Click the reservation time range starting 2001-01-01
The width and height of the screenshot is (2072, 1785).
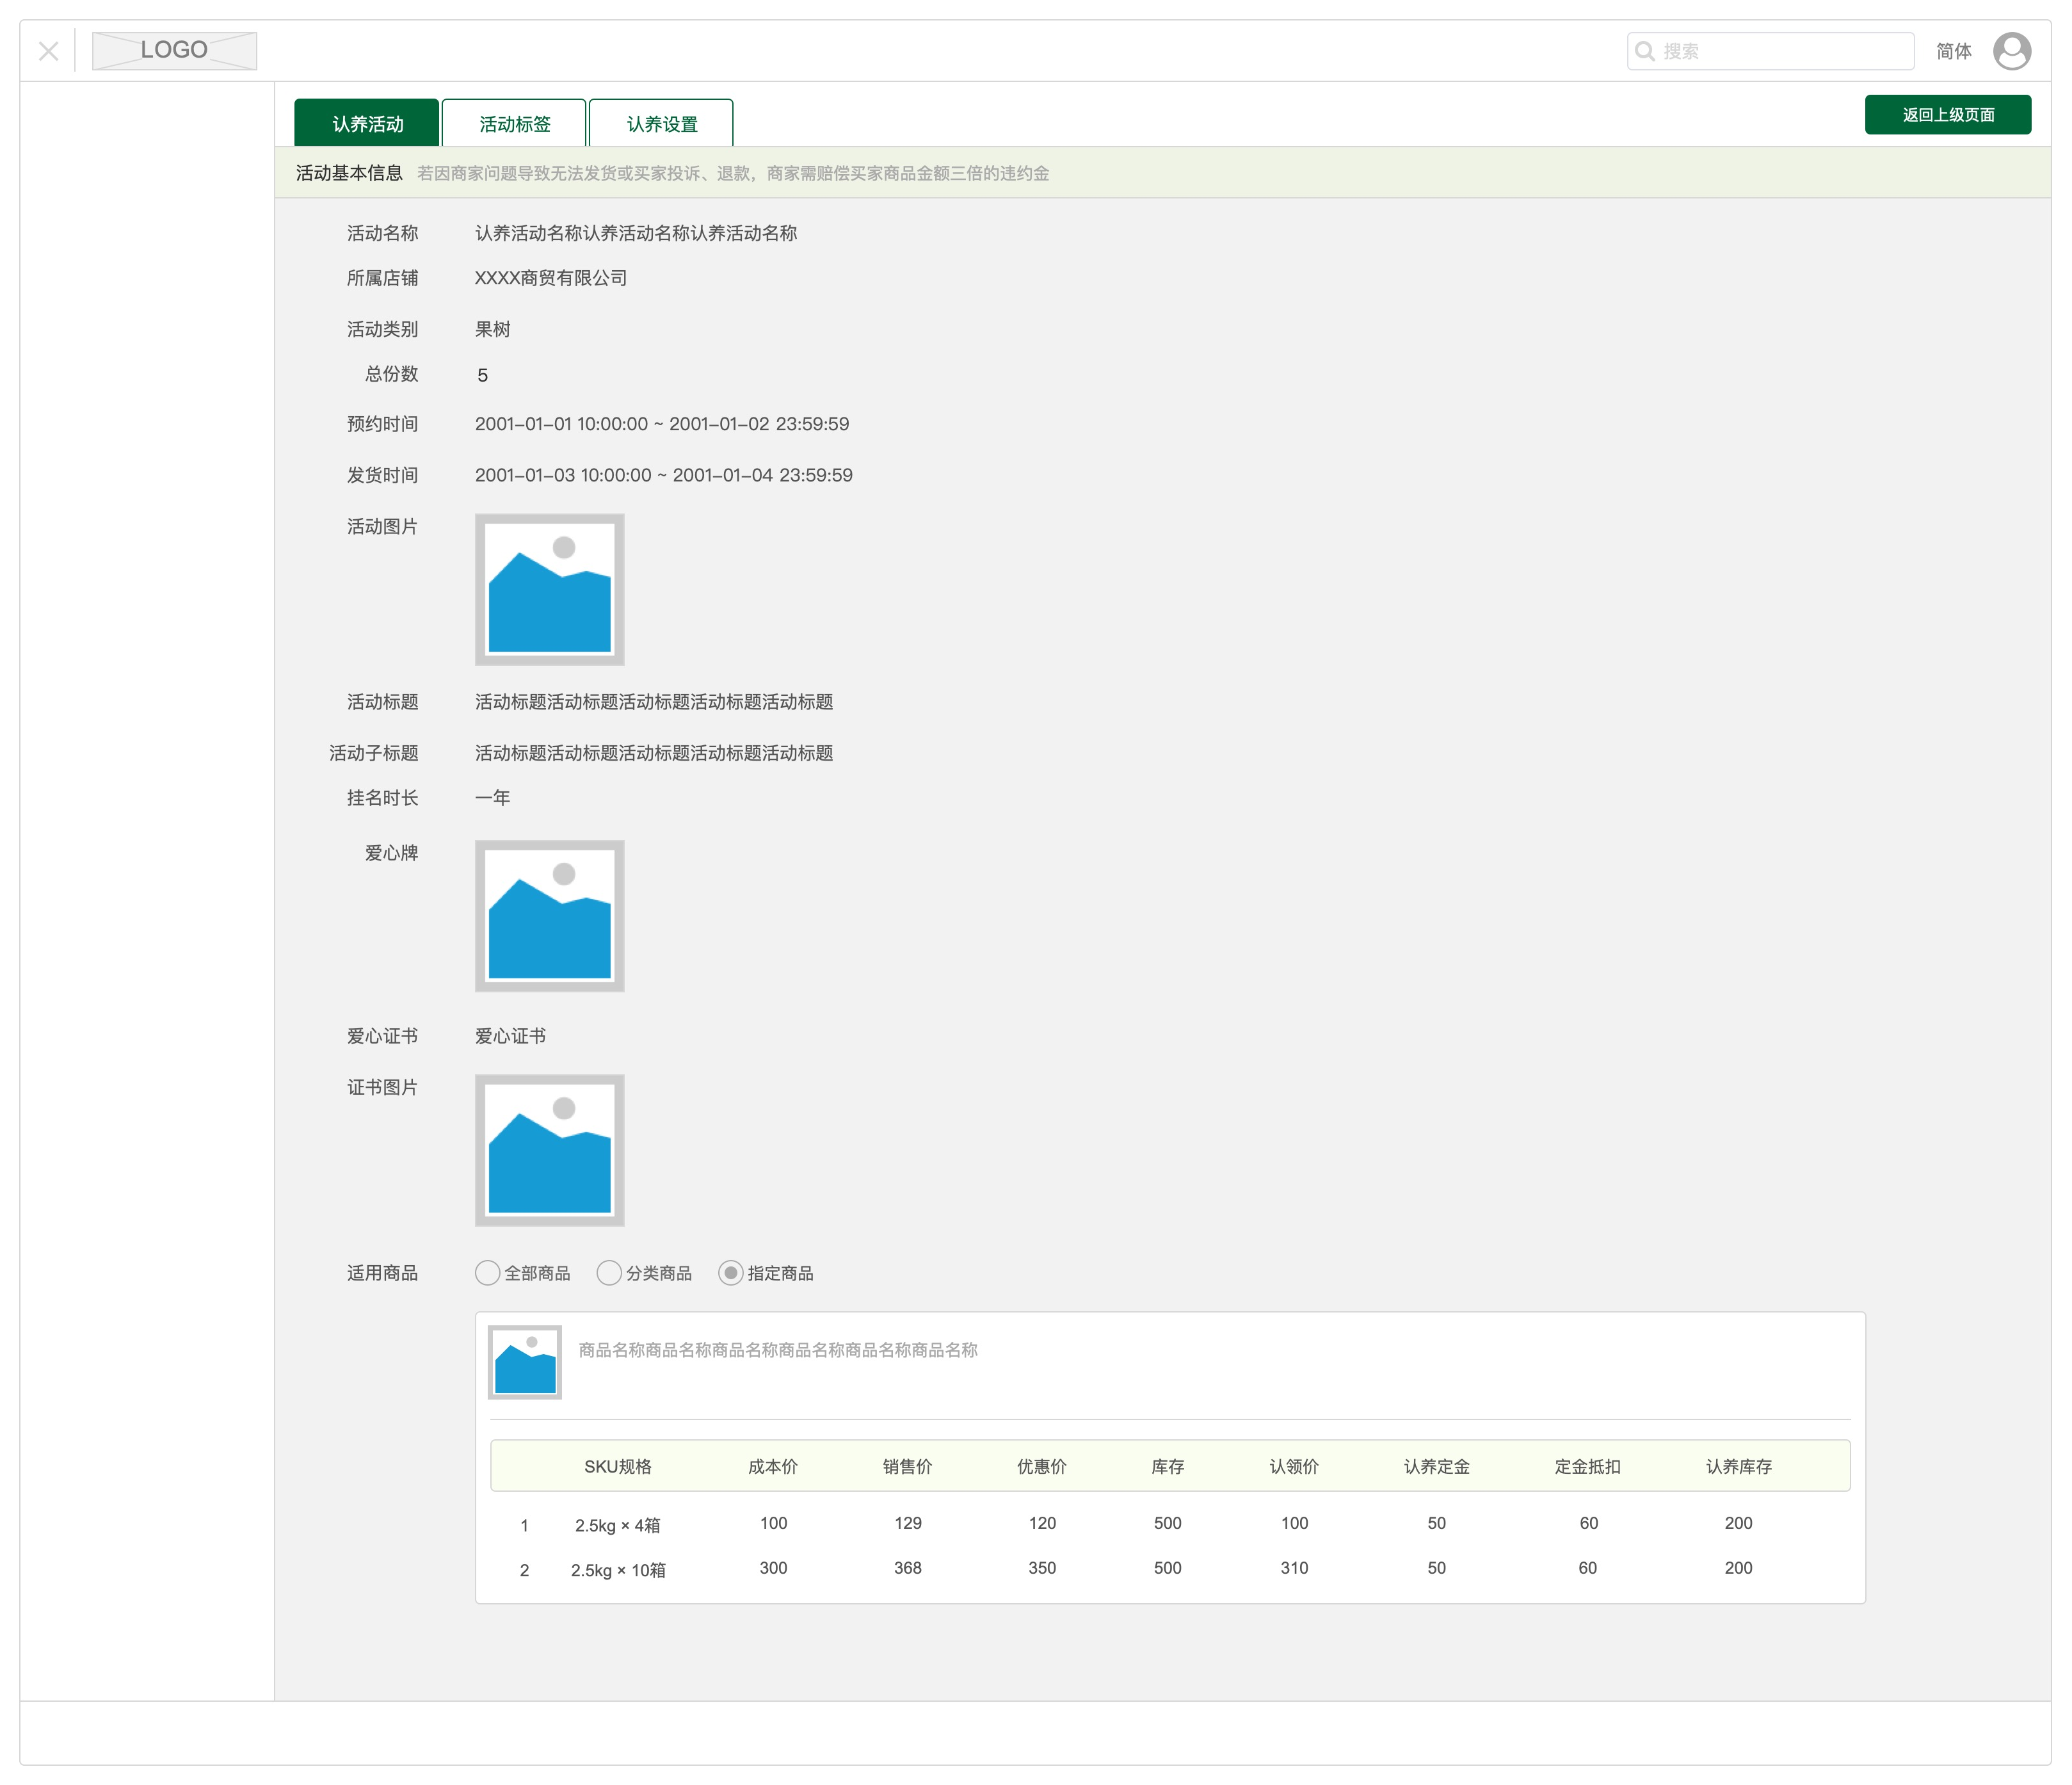[661, 424]
